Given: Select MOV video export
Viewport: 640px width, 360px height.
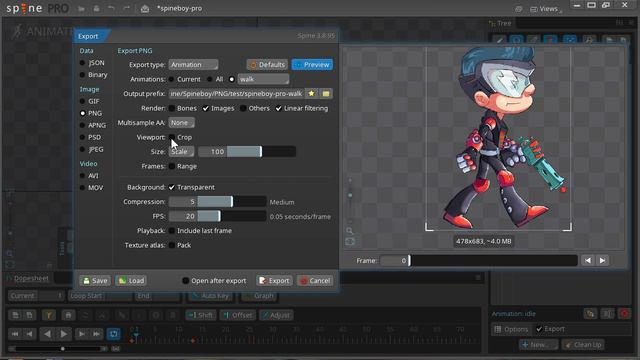Looking at the screenshot, I should tap(91, 188).
